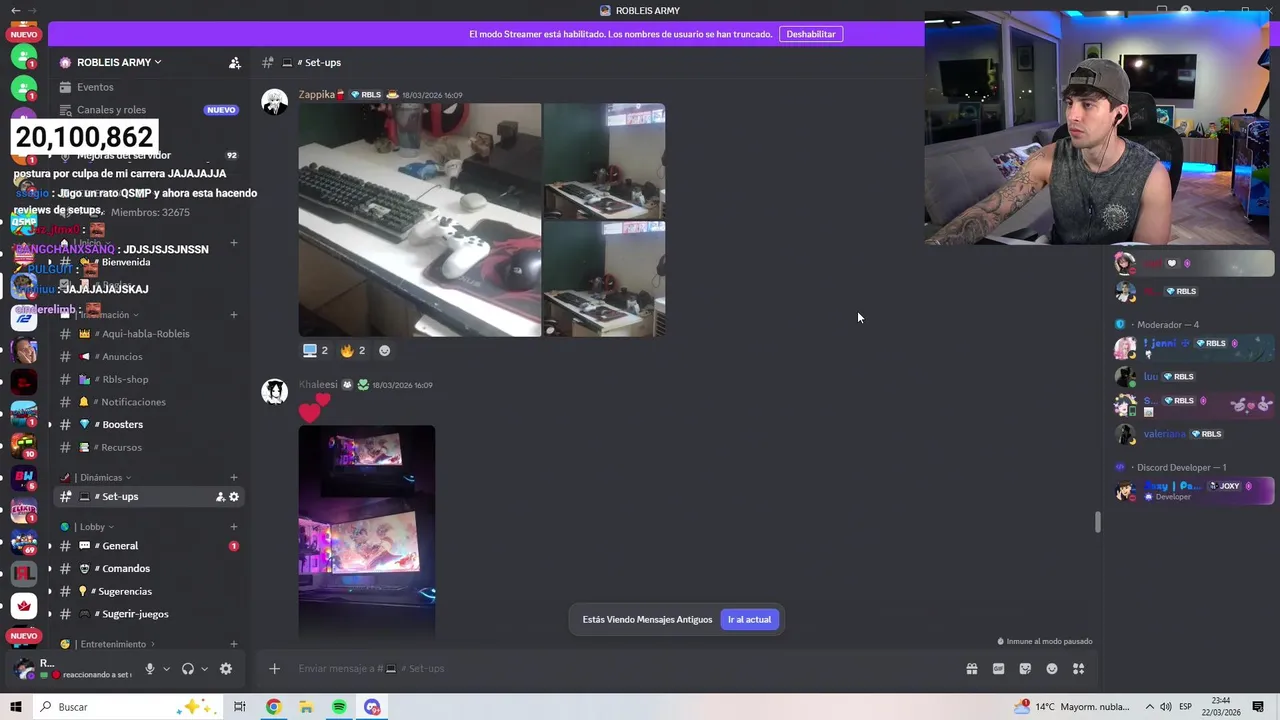Click the Discord icon in the taskbar
The width and height of the screenshot is (1280, 720).
point(372,707)
